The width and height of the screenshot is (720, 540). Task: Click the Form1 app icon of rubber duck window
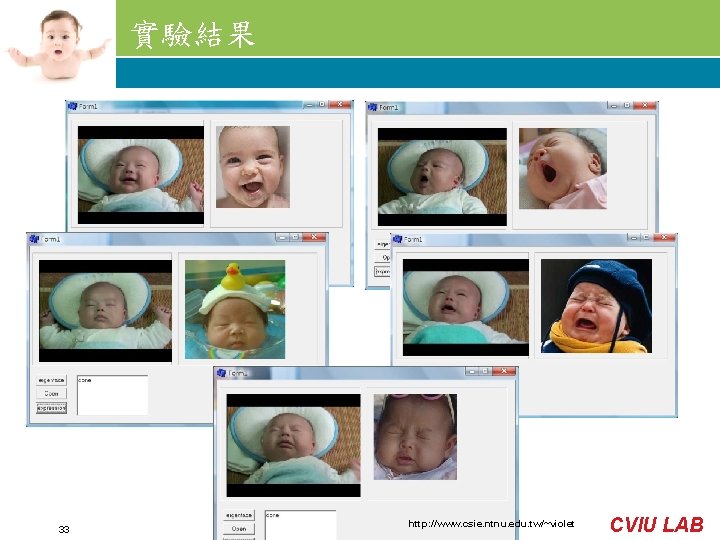(x=34, y=239)
